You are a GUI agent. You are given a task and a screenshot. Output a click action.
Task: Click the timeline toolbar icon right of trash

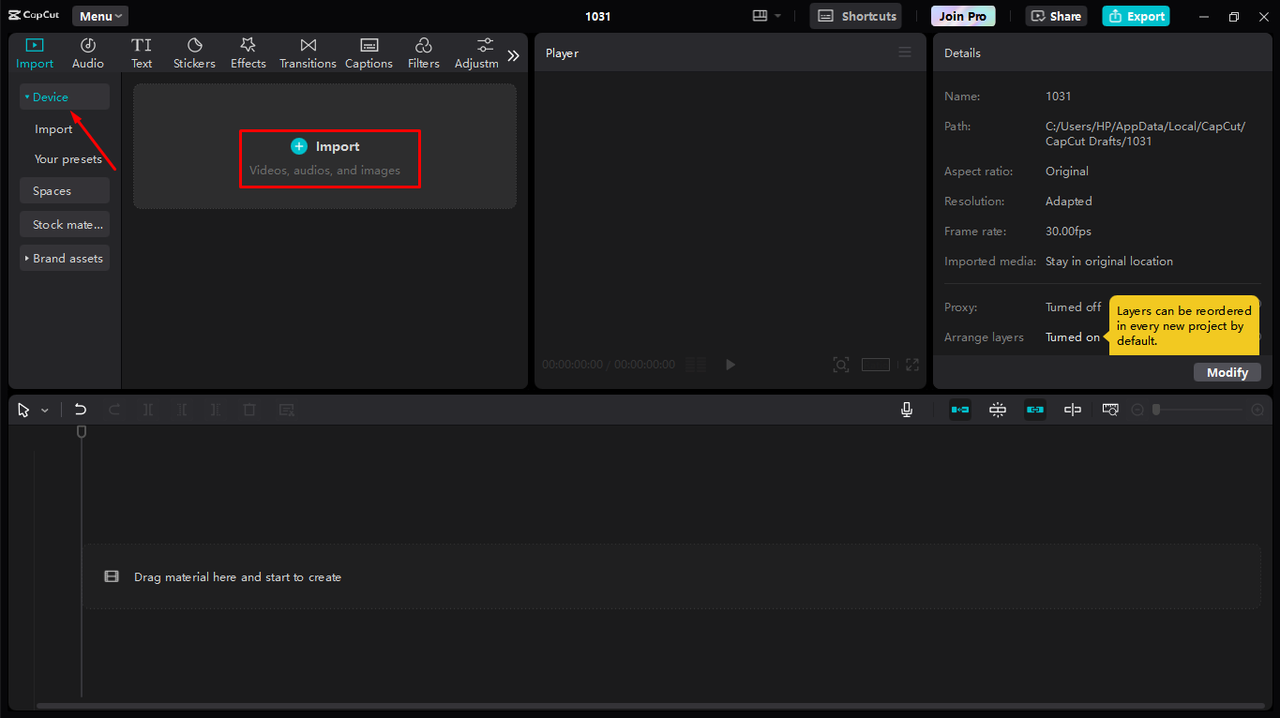click(x=287, y=410)
